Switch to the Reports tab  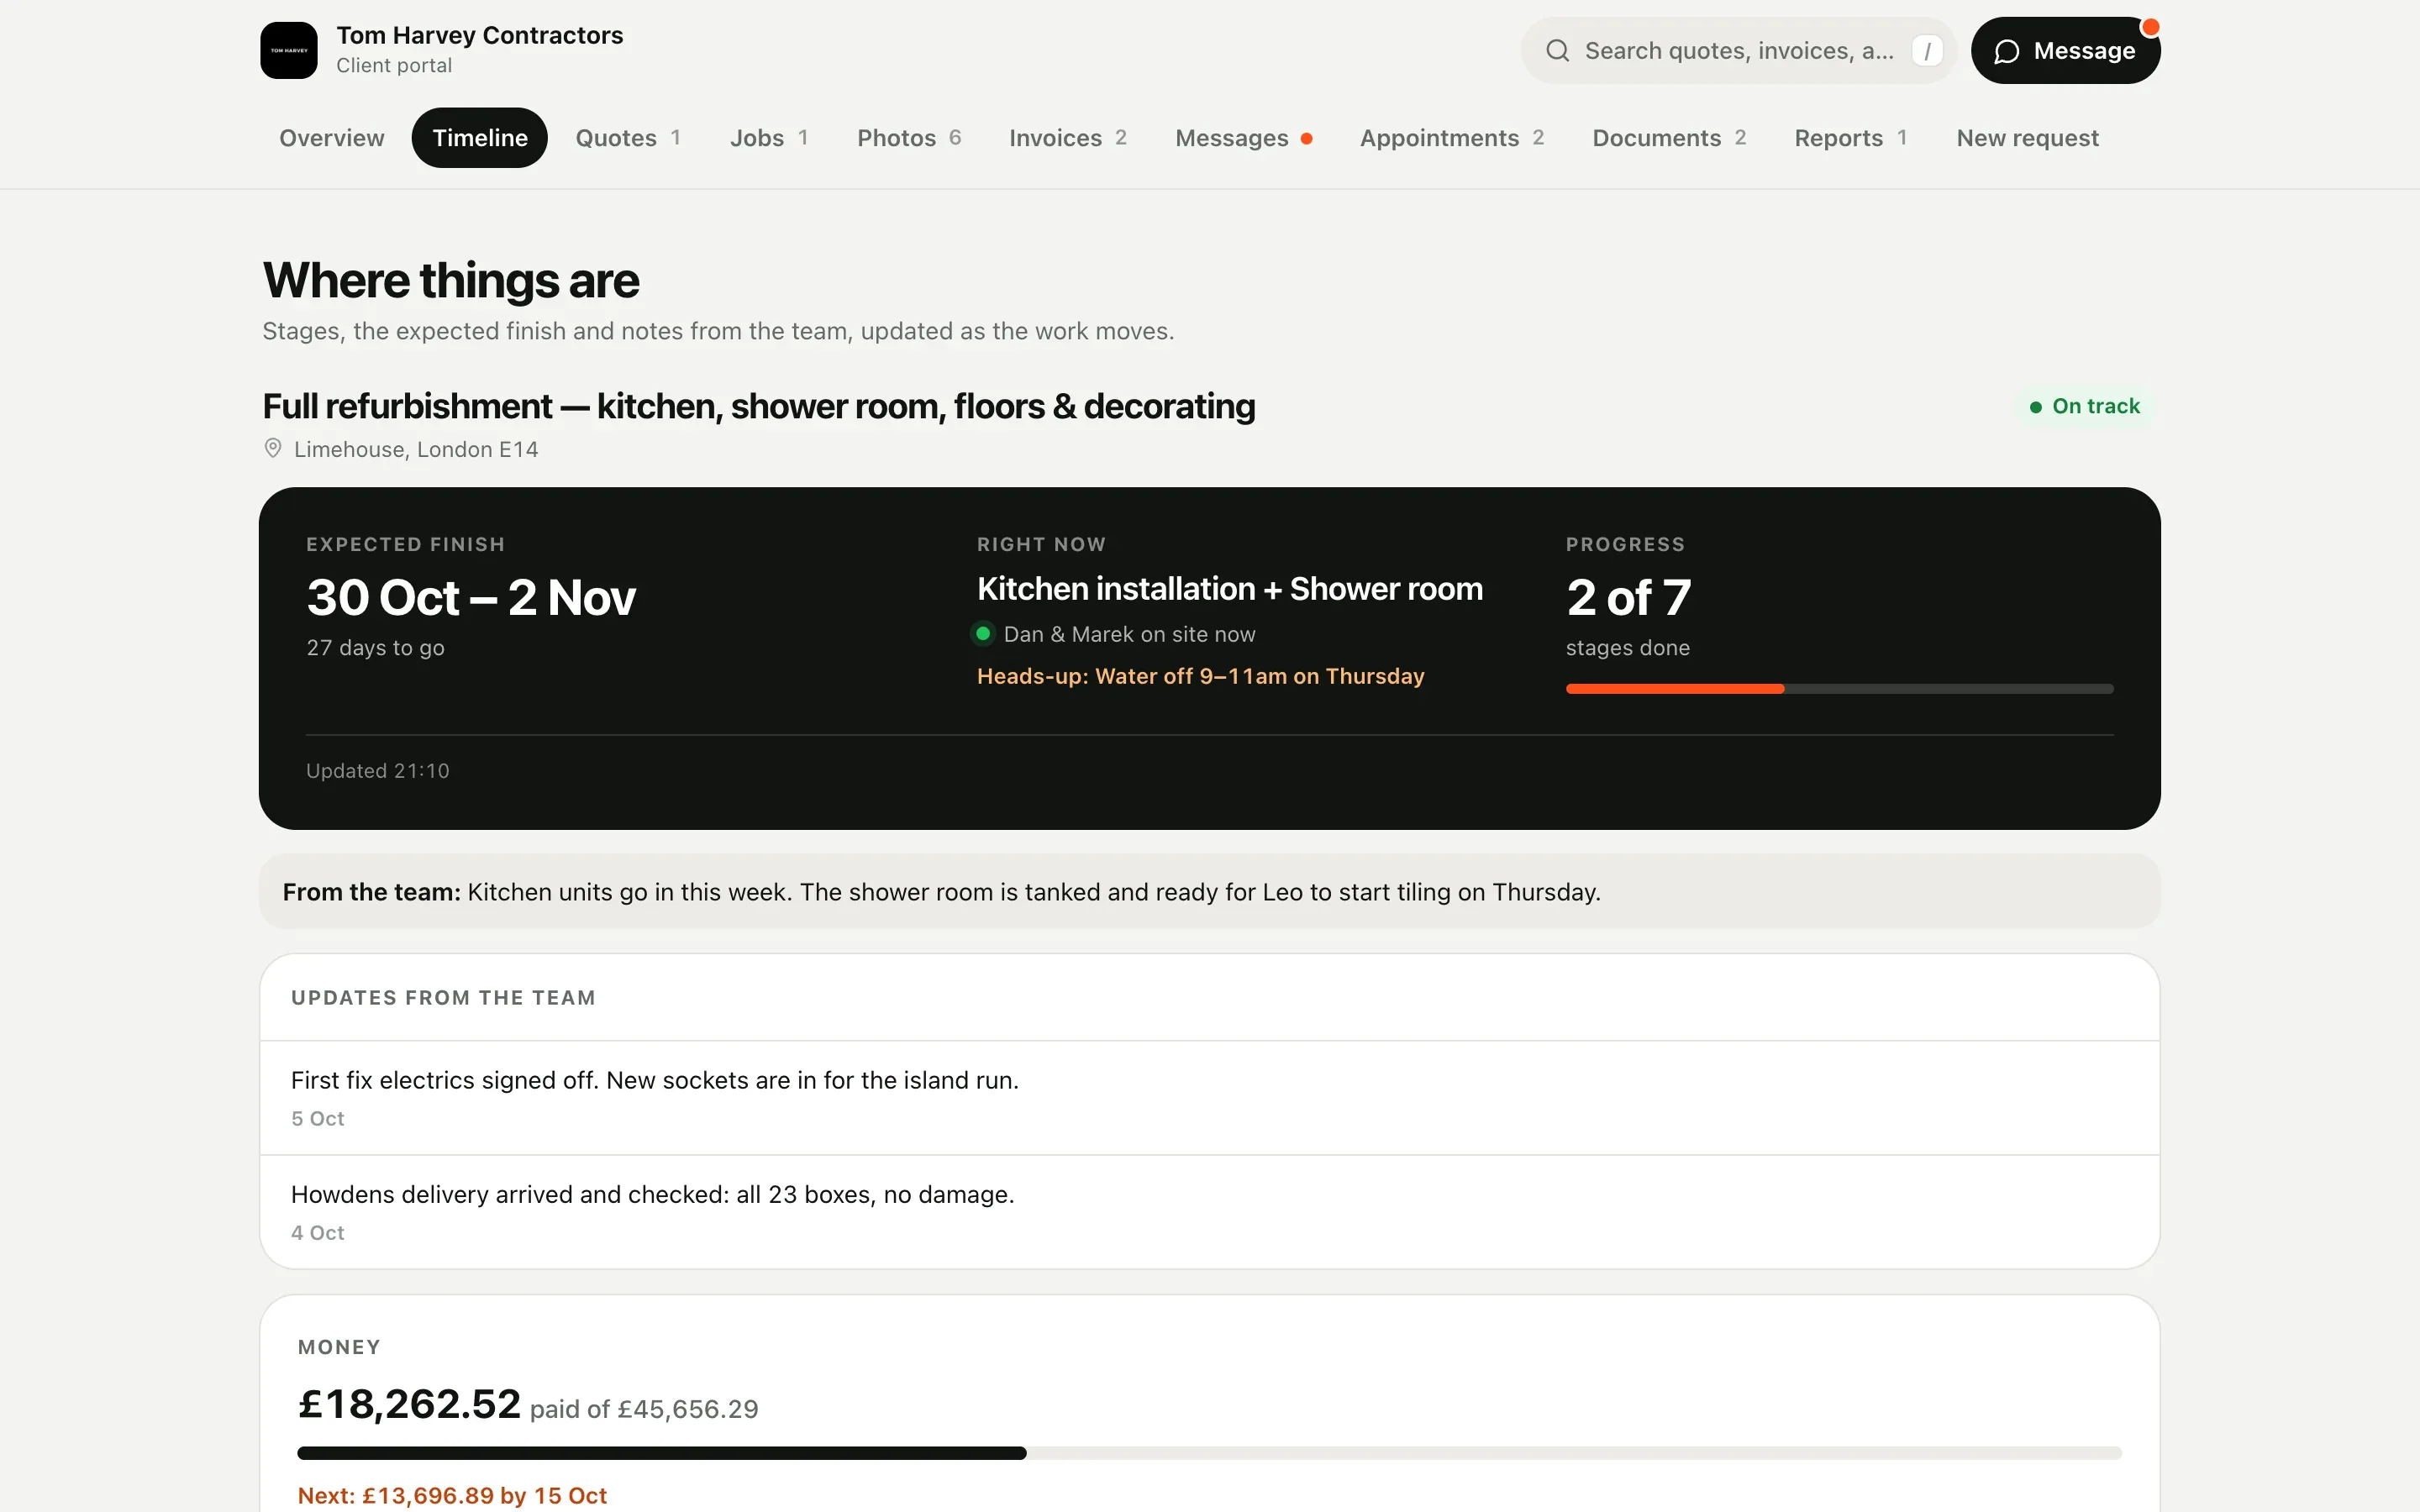click(x=1851, y=138)
